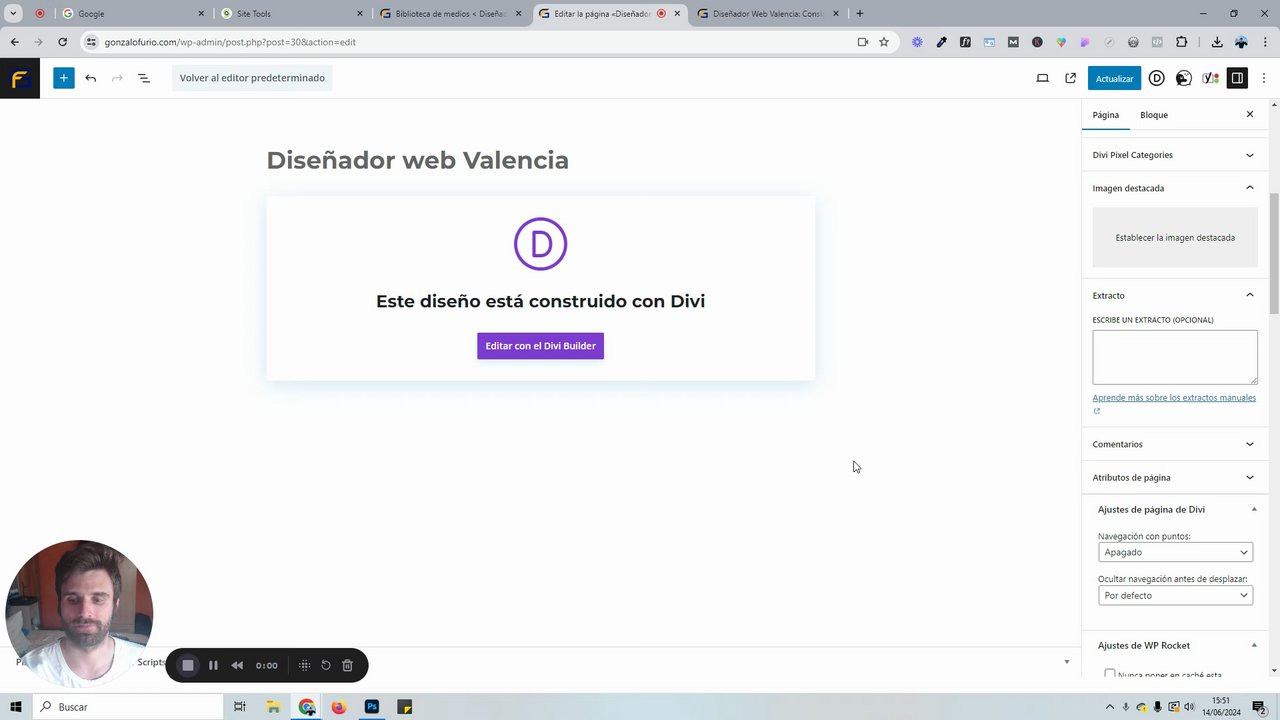Expand the Divi Pixel Categories panel
This screenshot has width=1280, height=720.
tap(1174, 155)
